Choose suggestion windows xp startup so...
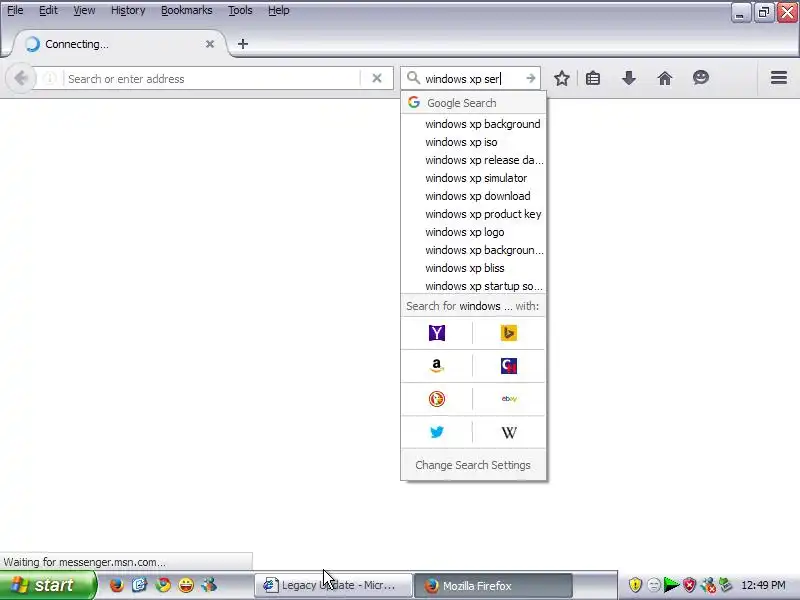Viewport: 800px width, 600px height. pos(473,286)
